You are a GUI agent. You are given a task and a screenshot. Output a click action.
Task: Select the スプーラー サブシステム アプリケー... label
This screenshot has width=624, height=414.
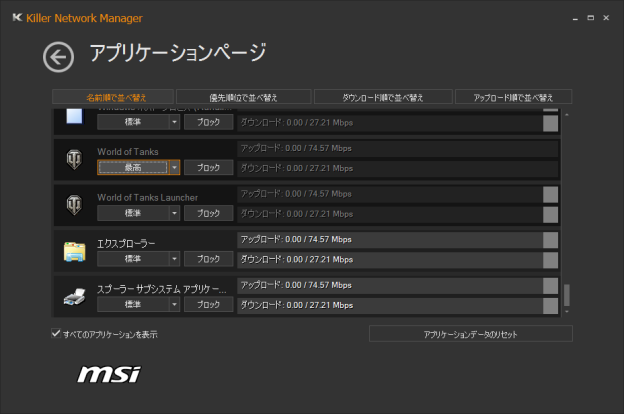(x=162, y=289)
